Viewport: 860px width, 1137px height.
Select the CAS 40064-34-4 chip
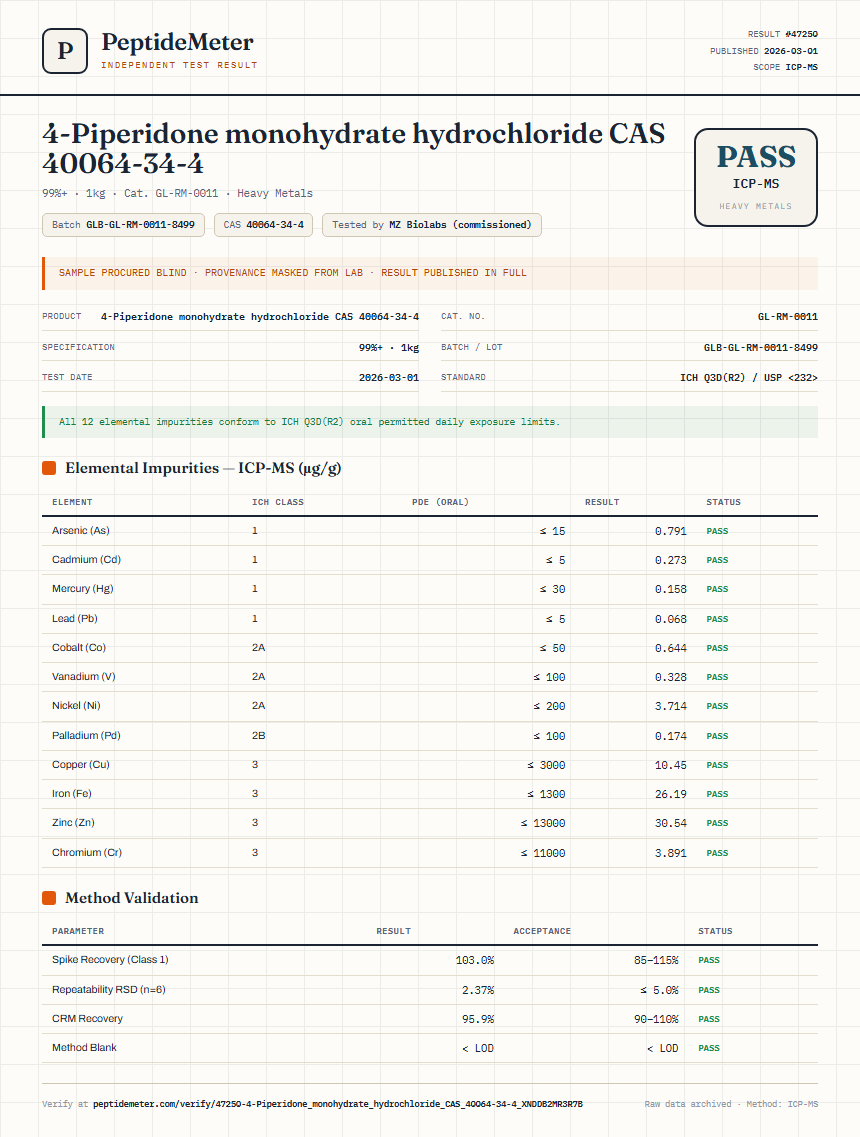tap(263, 225)
